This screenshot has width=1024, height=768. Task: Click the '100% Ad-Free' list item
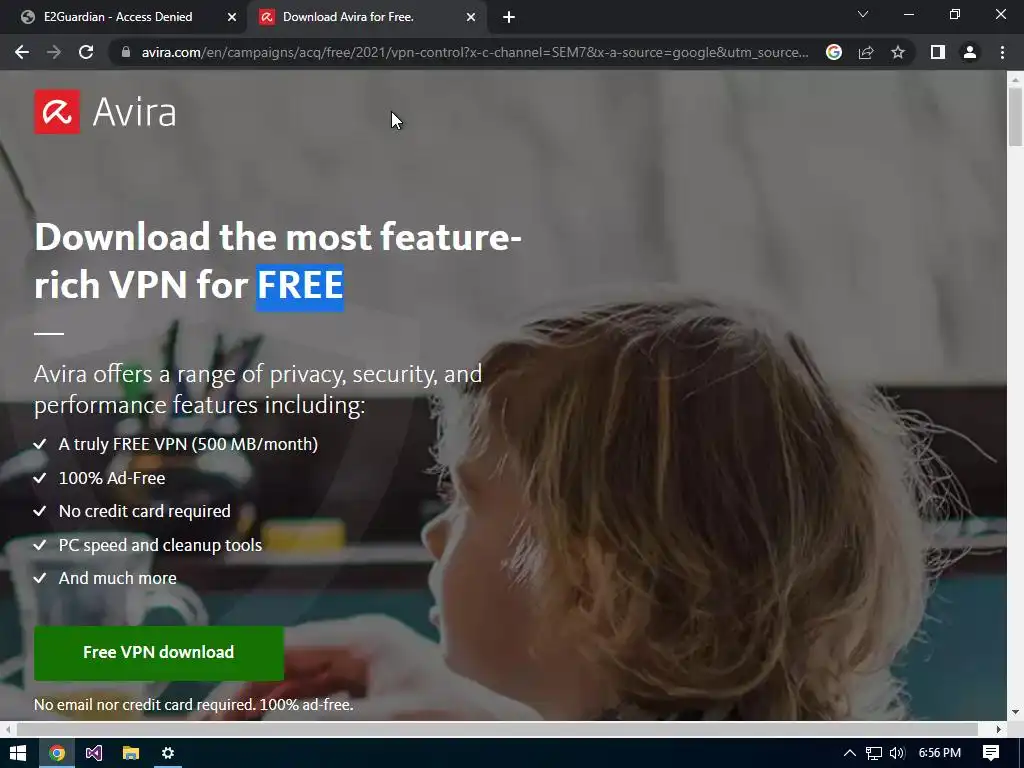tap(112, 478)
